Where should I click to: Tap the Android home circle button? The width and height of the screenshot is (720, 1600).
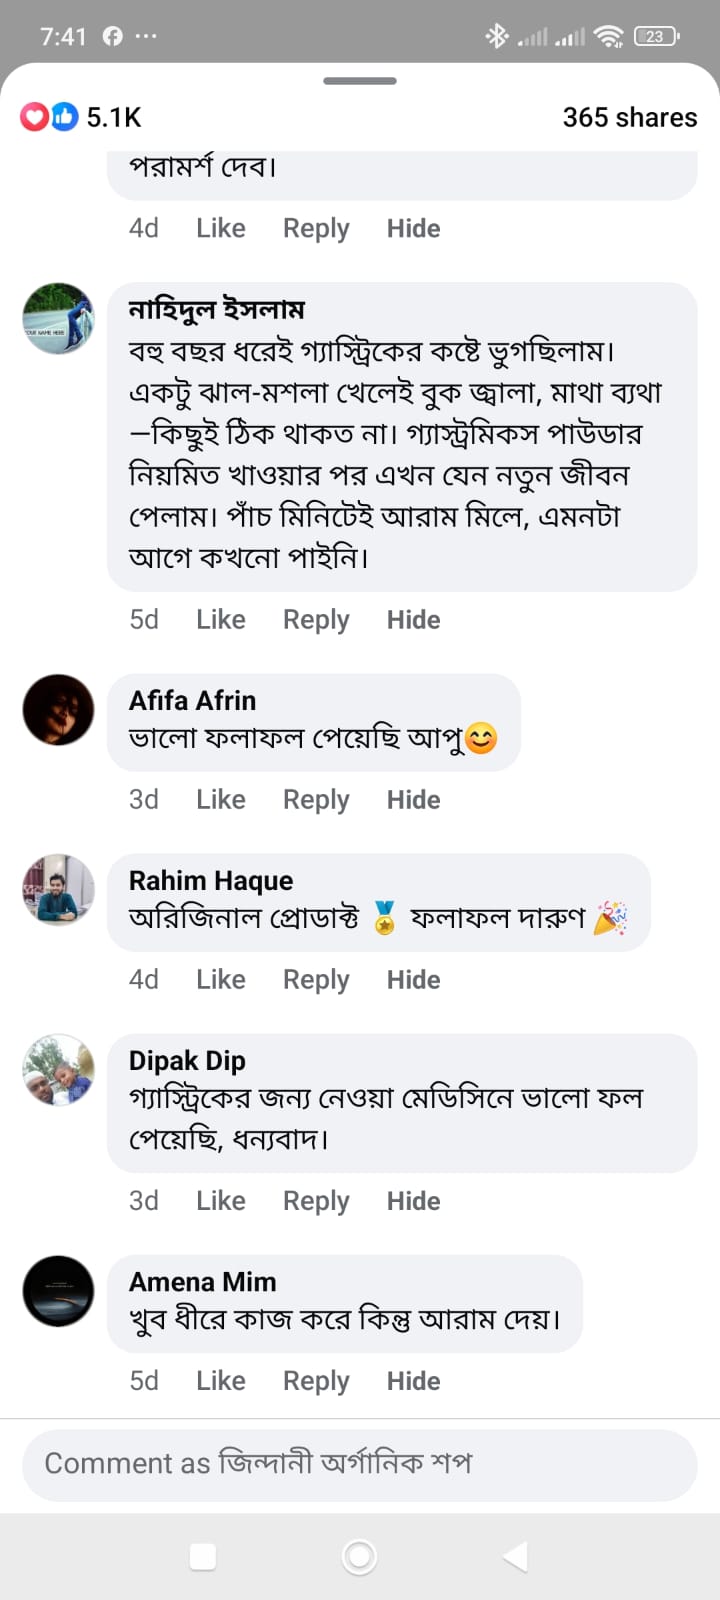(x=359, y=1556)
